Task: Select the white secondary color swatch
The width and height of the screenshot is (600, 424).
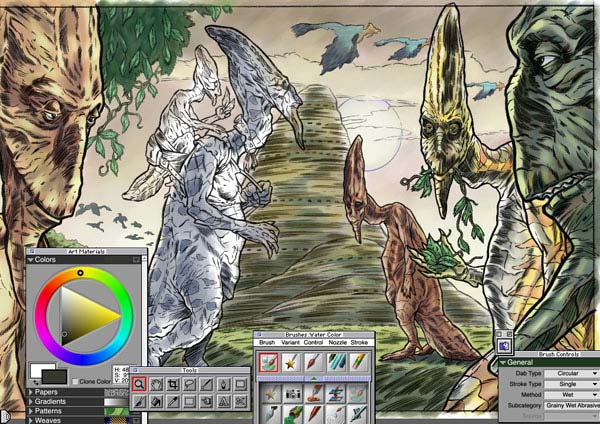Action: [x=38, y=367]
